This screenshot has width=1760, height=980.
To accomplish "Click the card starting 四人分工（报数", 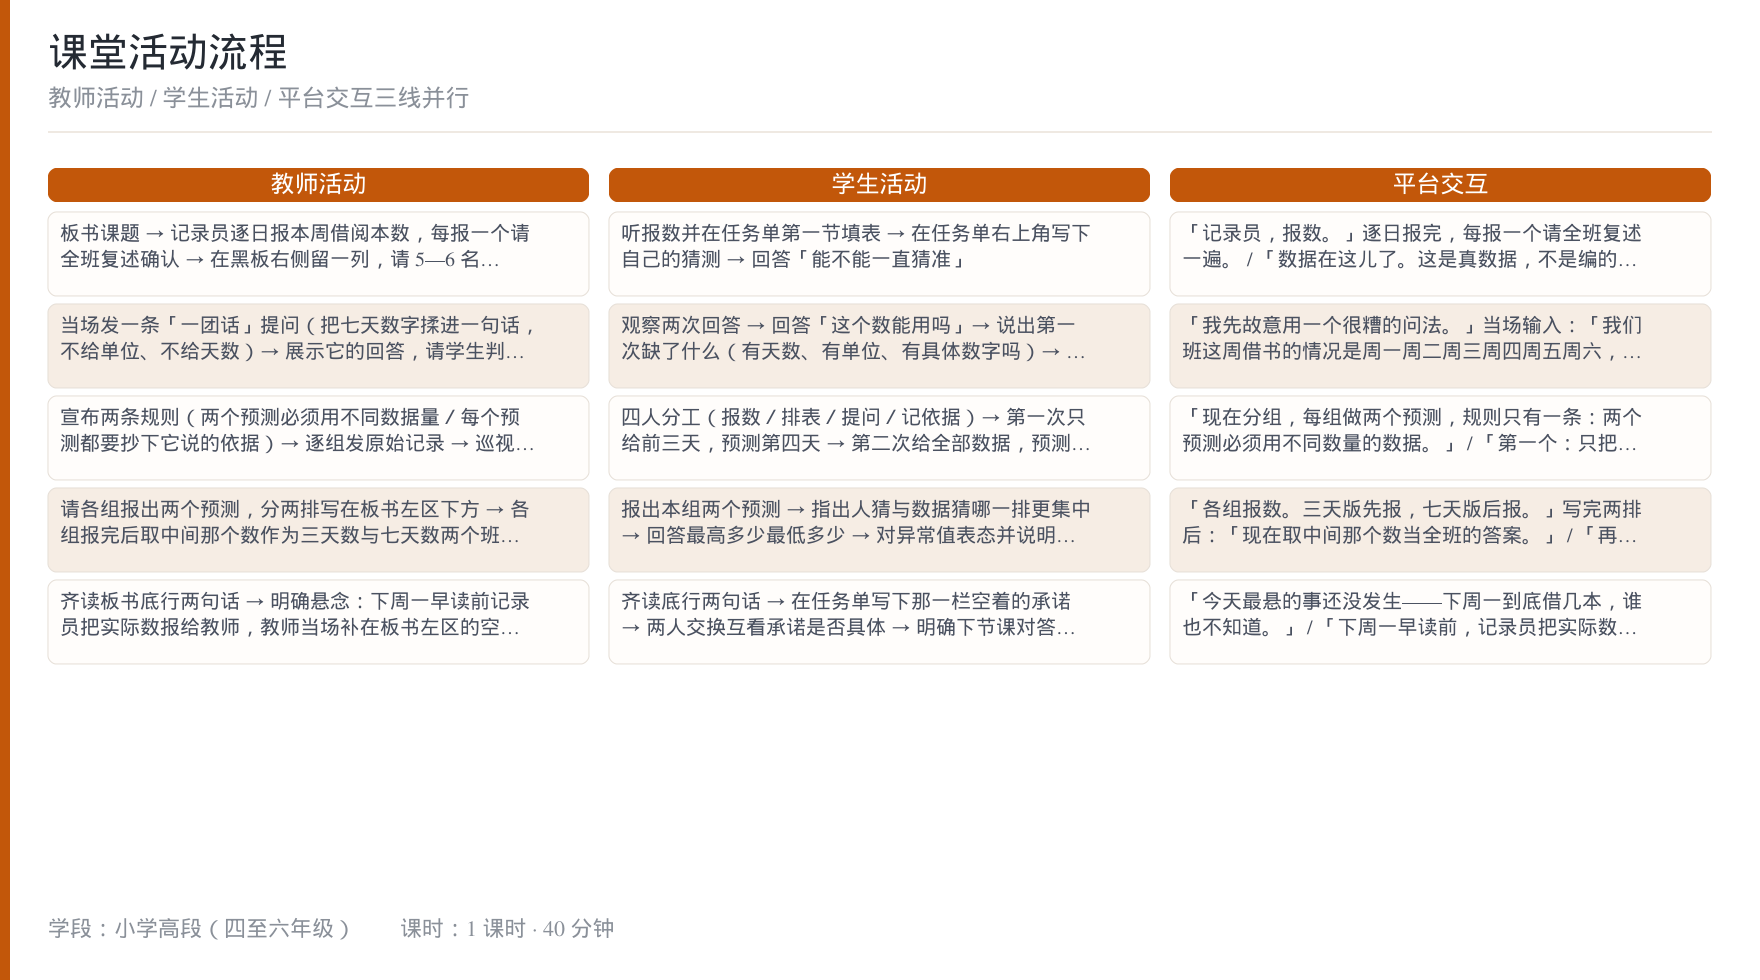I will coord(879,438).
